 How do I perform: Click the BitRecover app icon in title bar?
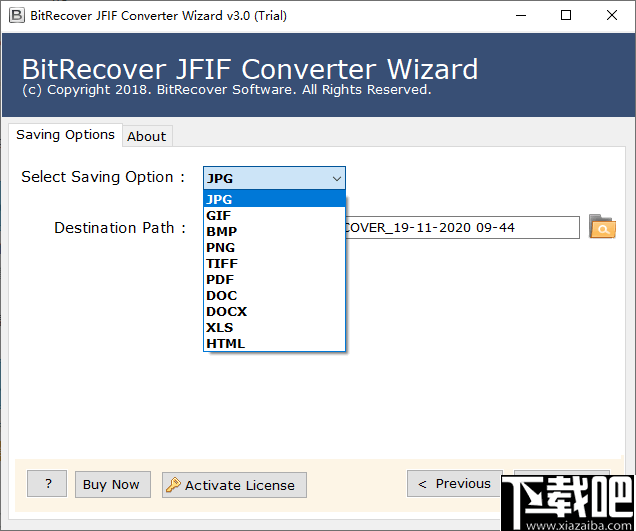[16, 15]
